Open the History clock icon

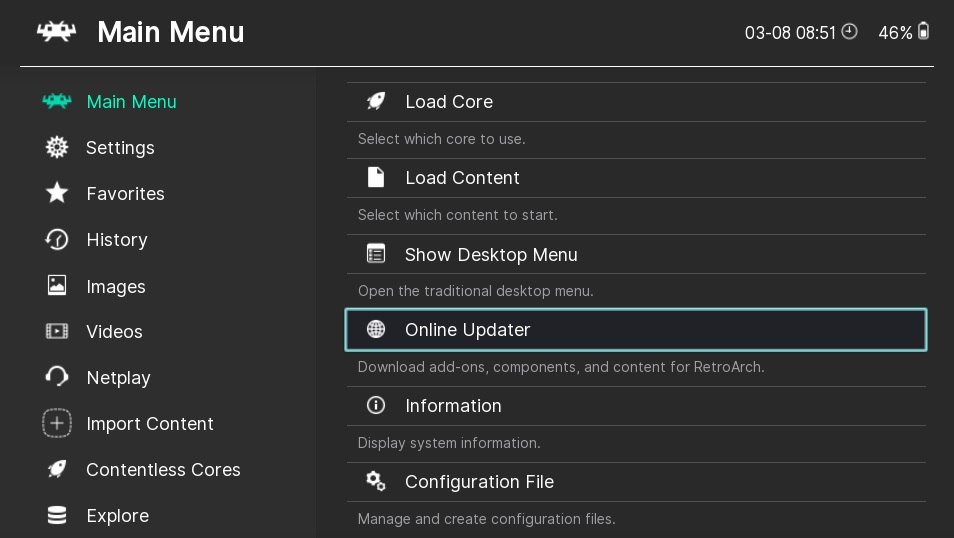pyautogui.click(x=57, y=239)
